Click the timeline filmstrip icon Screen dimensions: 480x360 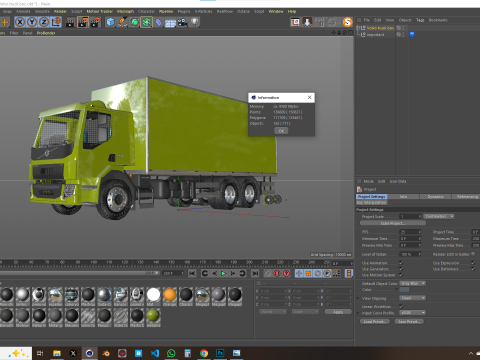(349, 273)
